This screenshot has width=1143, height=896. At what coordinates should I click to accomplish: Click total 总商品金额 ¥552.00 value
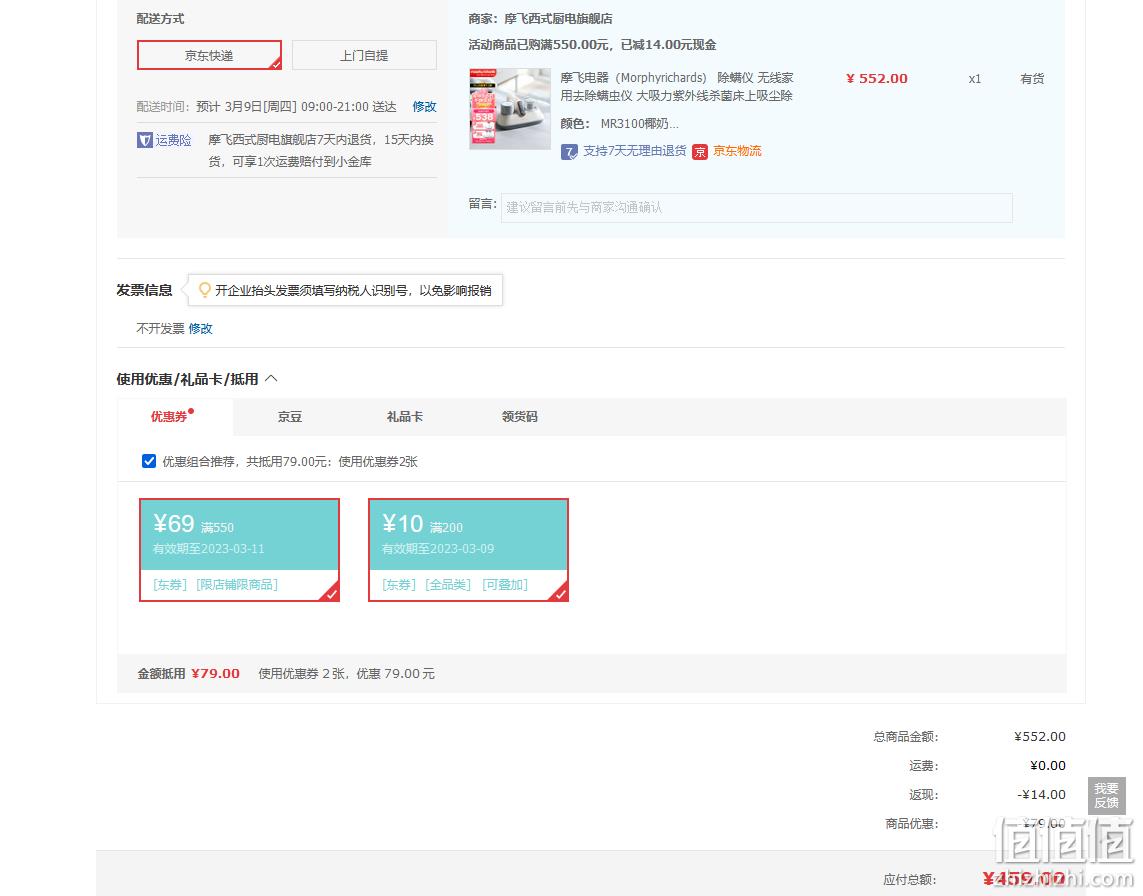point(1039,736)
